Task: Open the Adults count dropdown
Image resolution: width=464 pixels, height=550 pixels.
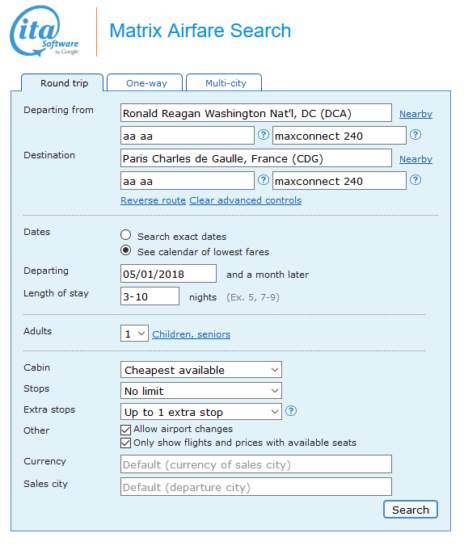Action: tap(134, 334)
